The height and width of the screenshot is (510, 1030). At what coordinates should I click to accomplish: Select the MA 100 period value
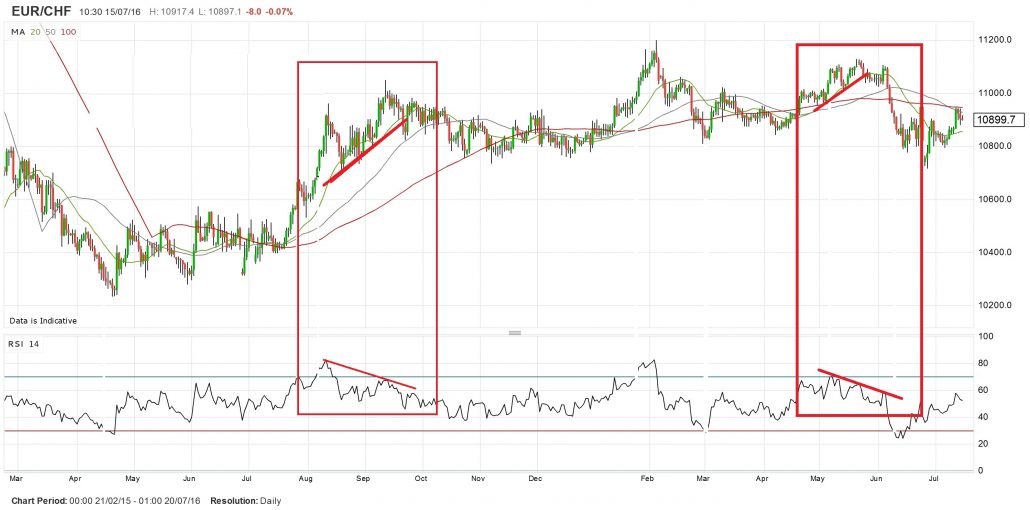68,31
